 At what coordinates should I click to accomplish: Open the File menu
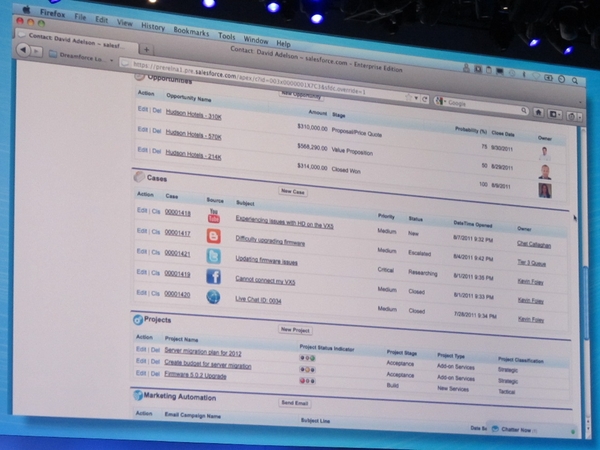80,17
